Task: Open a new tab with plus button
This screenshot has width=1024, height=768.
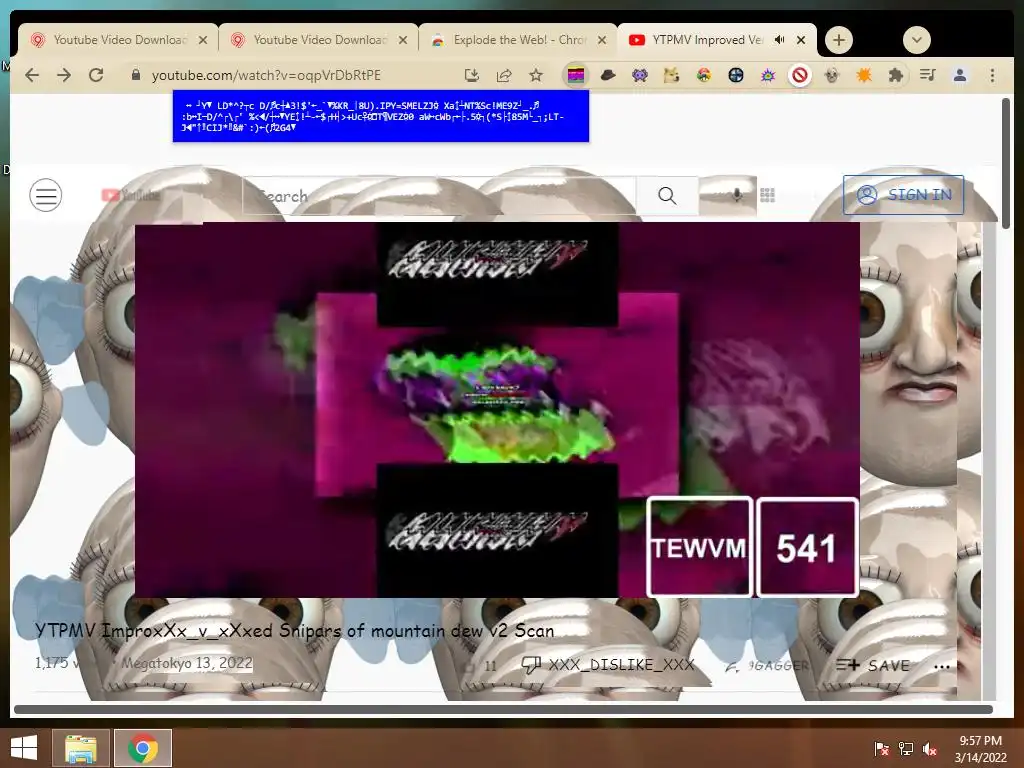Action: [839, 40]
